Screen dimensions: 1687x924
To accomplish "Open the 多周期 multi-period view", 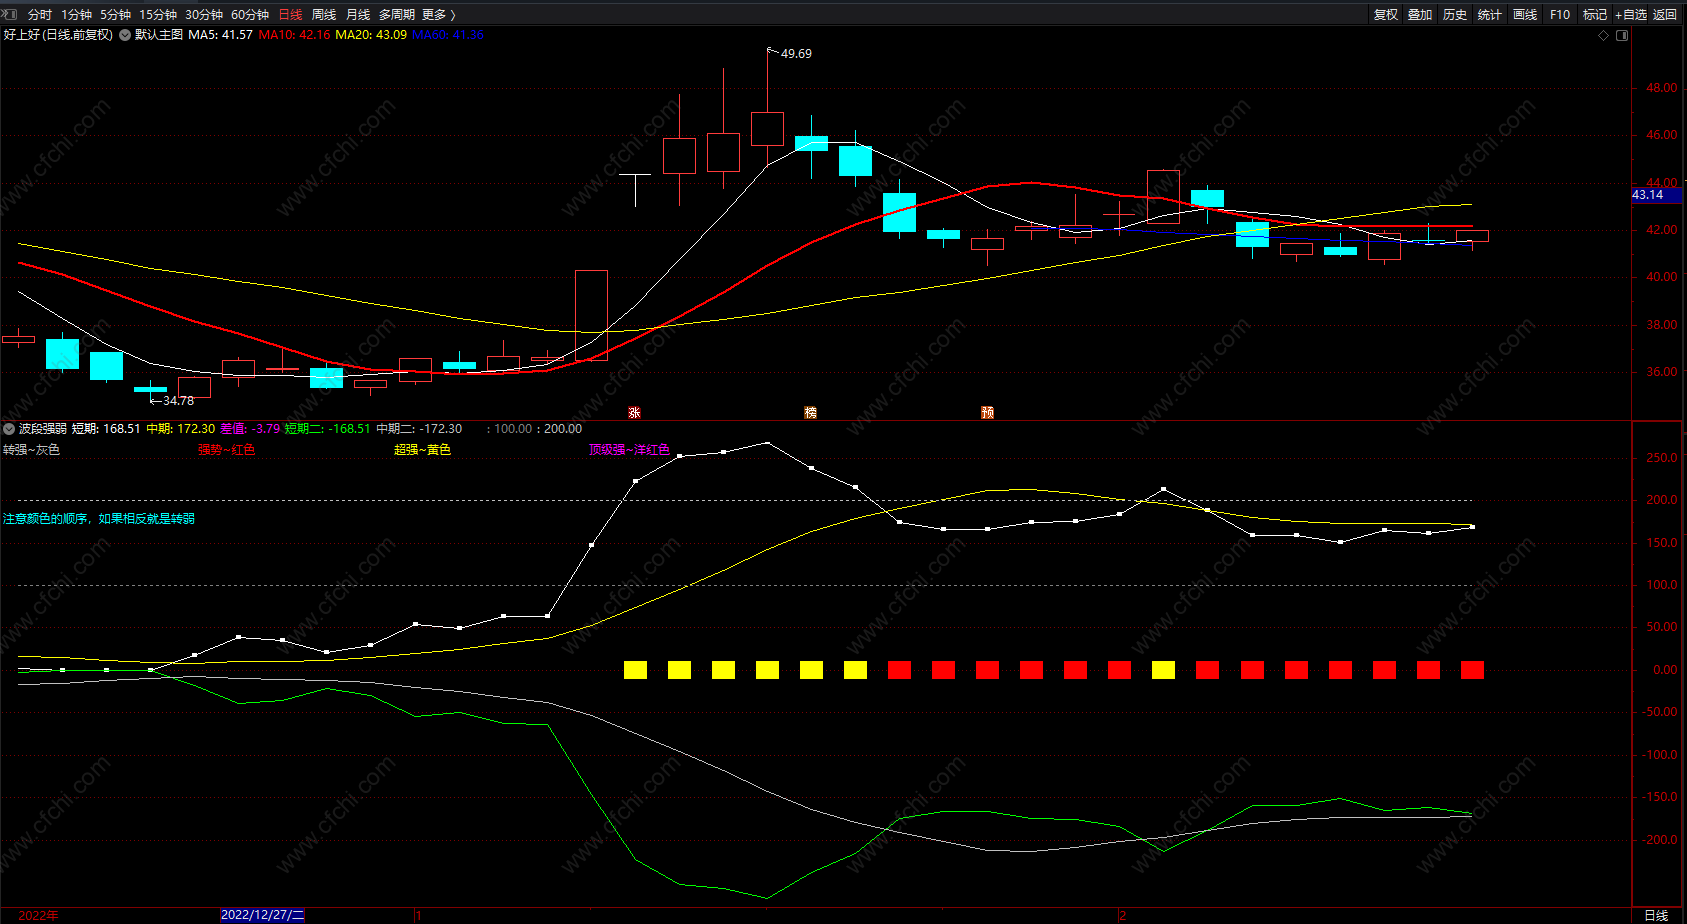I will click(397, 15).
